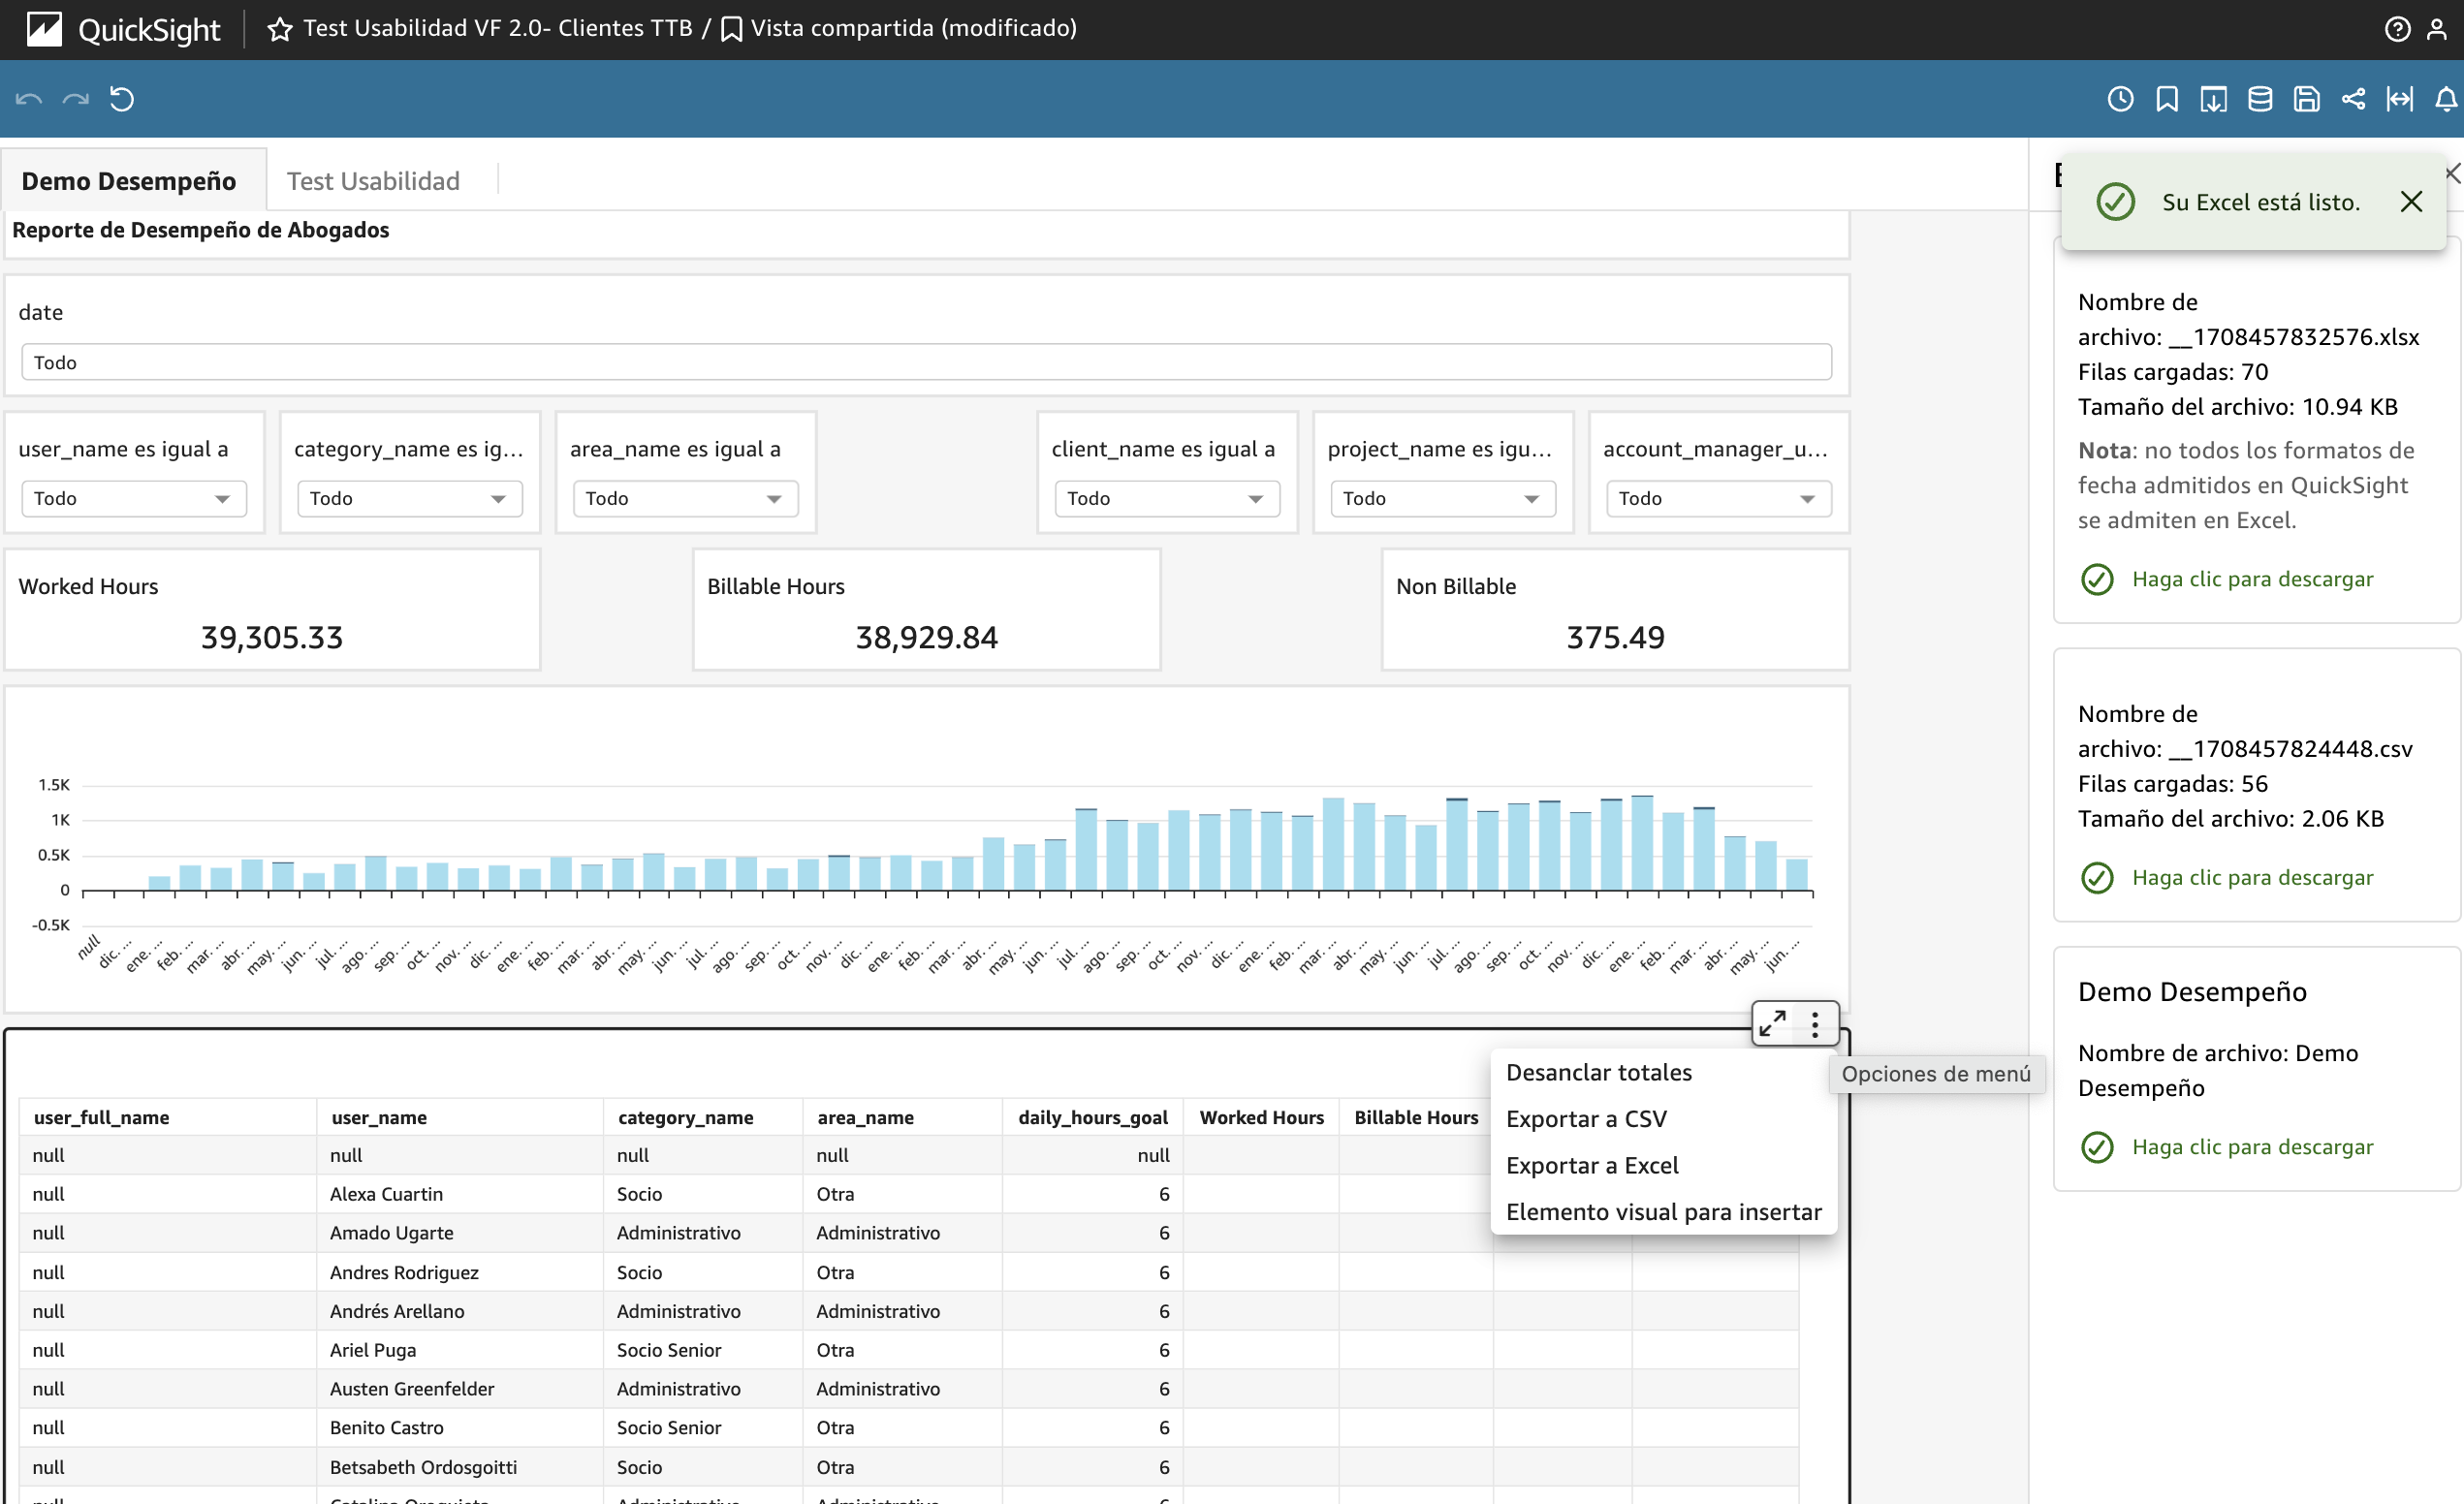Open the client_name filter dropdown
Viewport: 2464px width, 1504px height.
coord(1167,498)
